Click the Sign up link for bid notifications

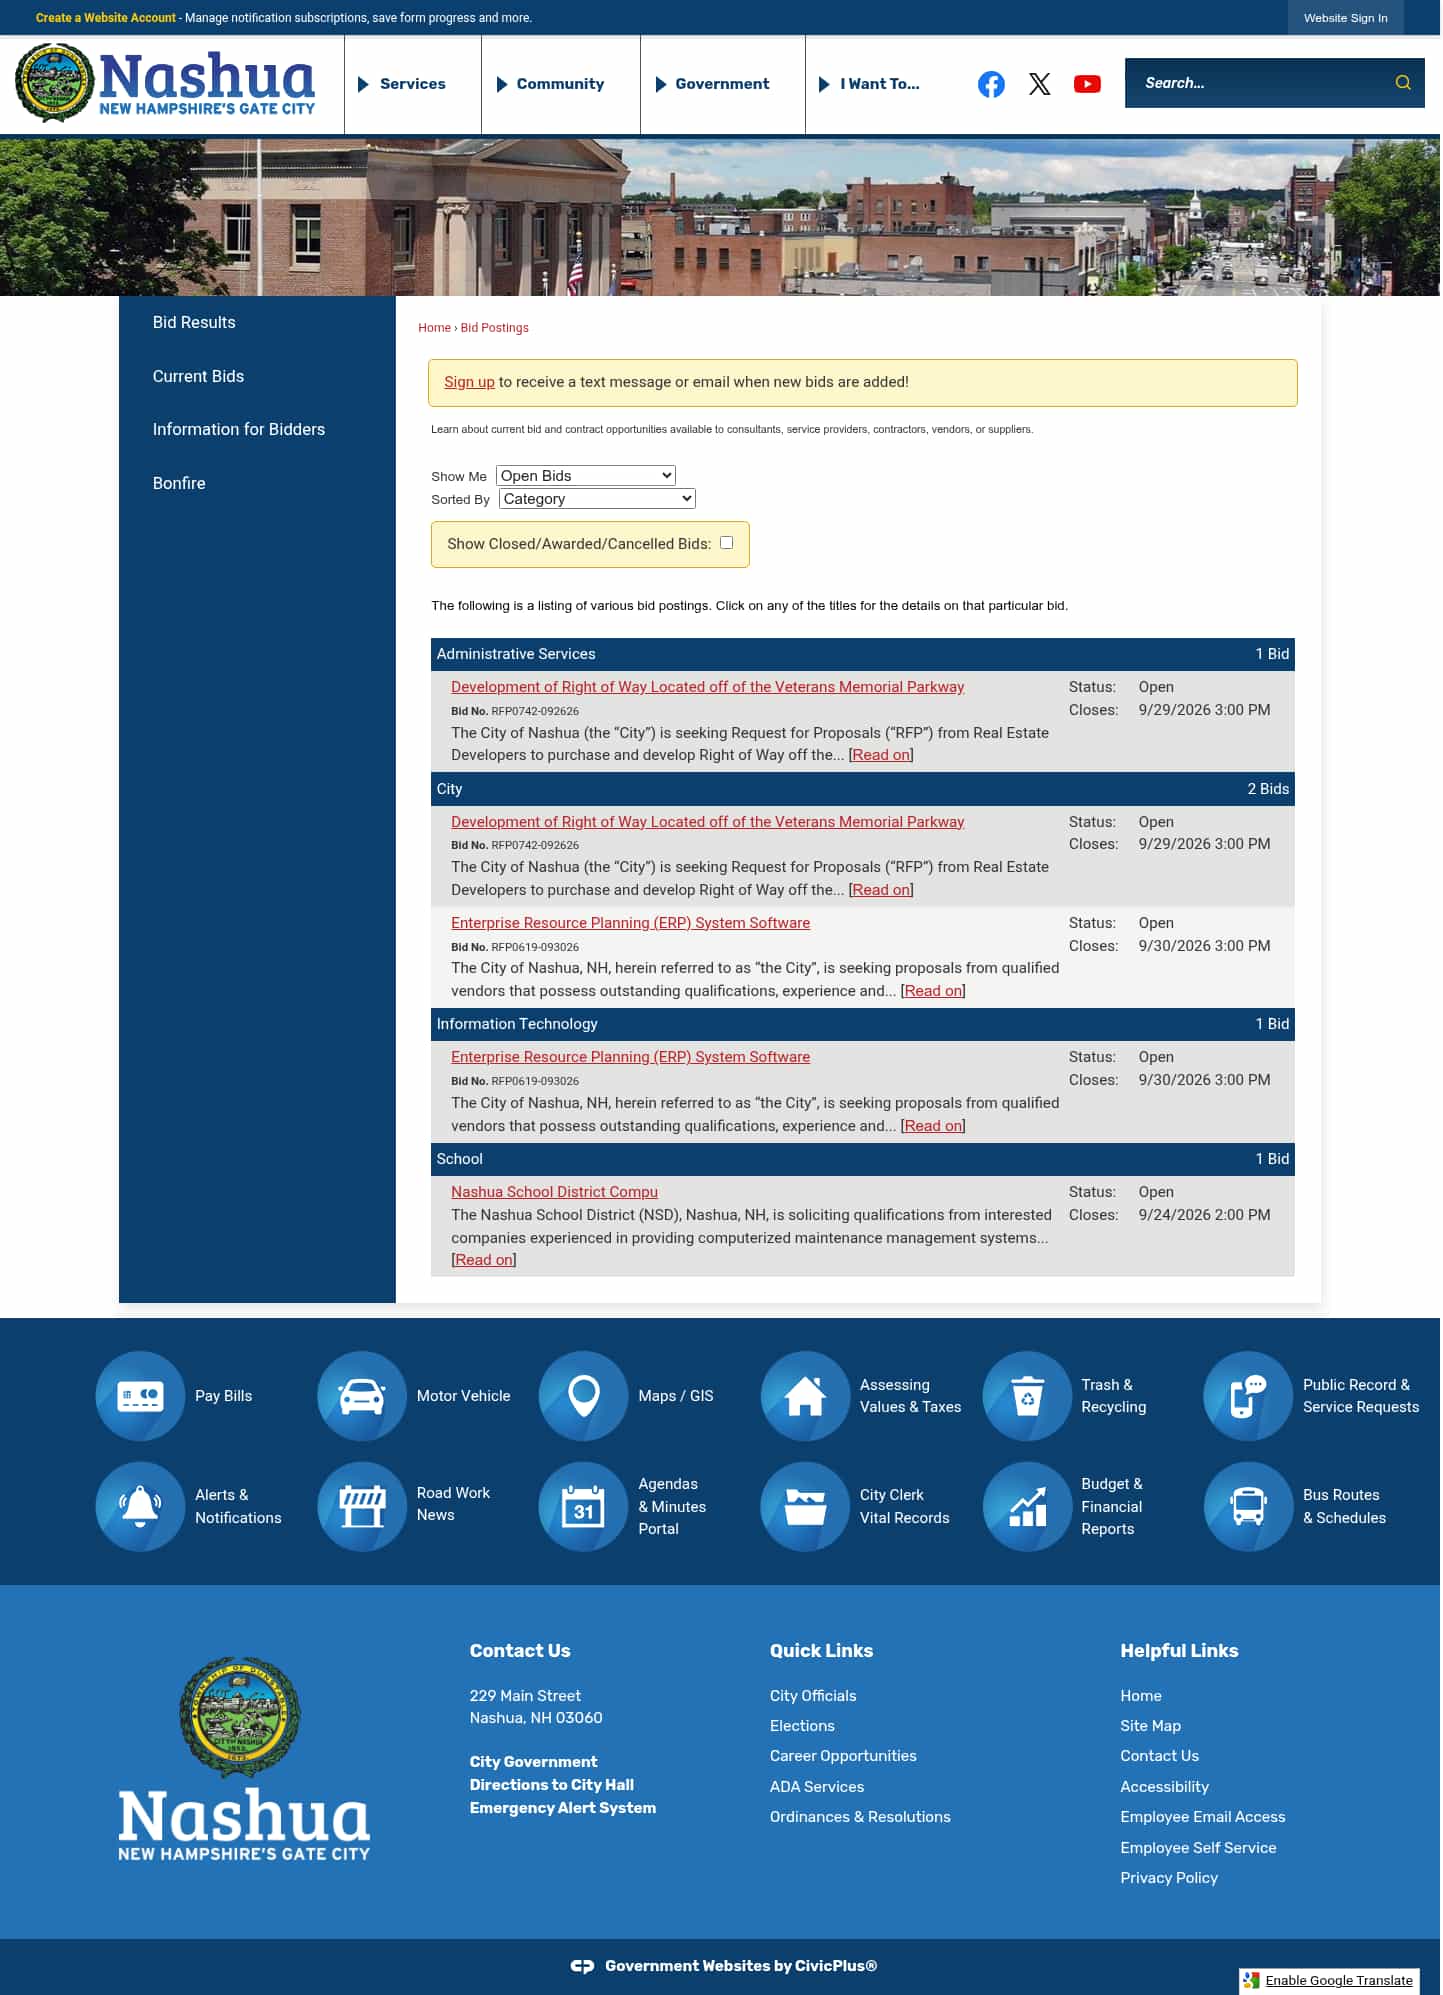tap(470, 383)
